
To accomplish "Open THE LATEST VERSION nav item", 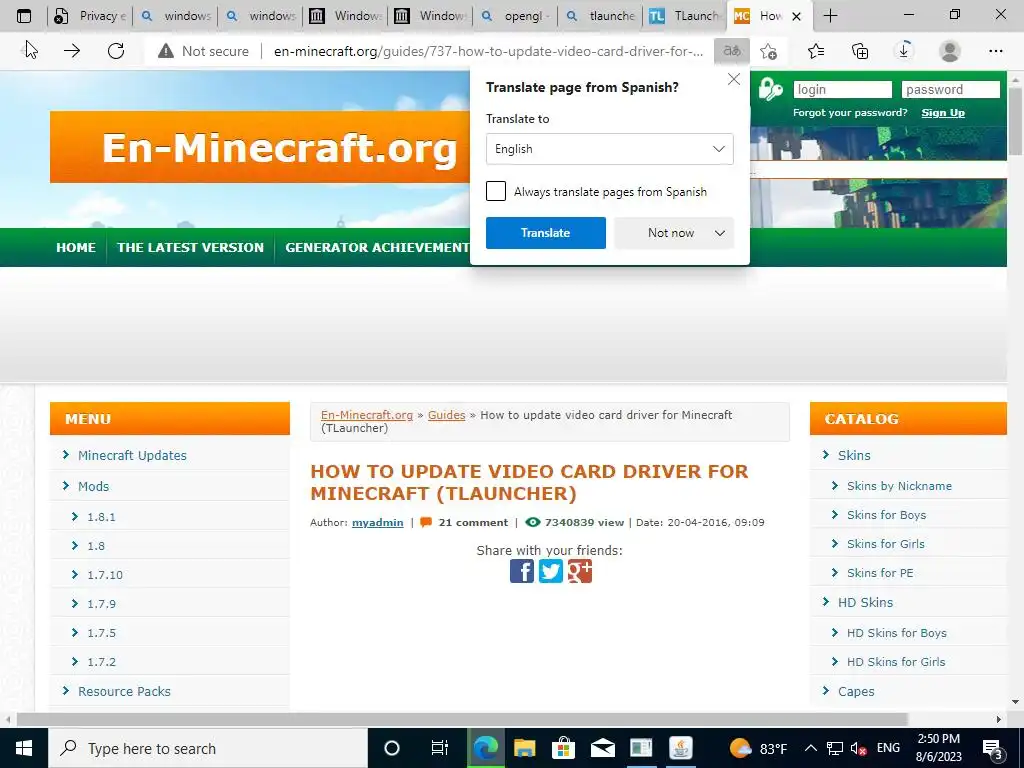I will coord(190,247).
